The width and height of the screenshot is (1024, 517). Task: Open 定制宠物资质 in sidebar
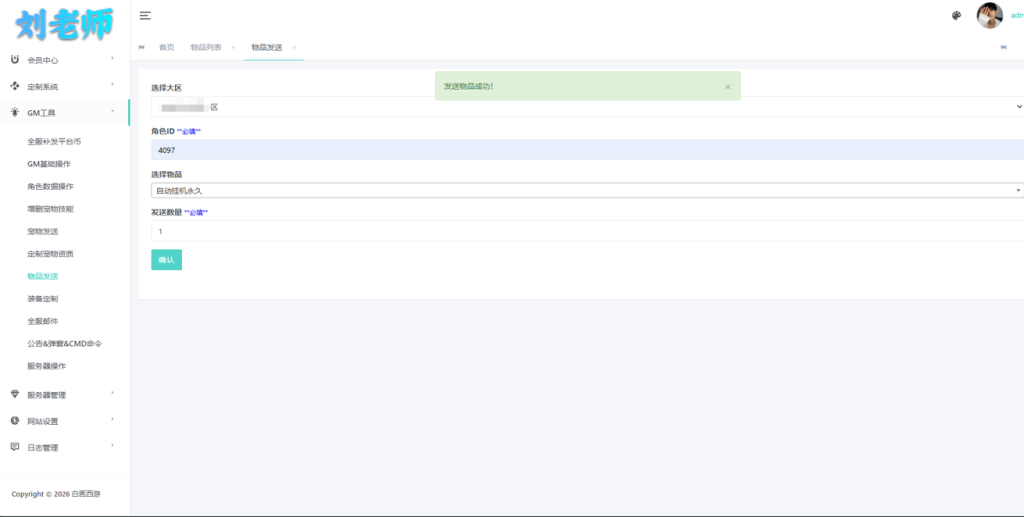point(50,254)
